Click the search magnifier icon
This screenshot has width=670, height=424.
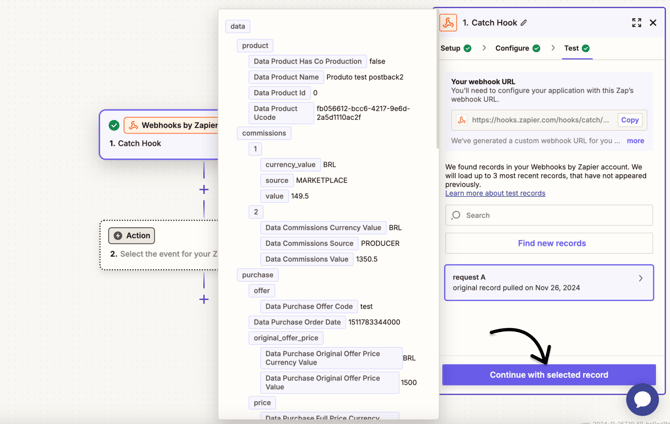pyautogui.click(x=456, y=215)
